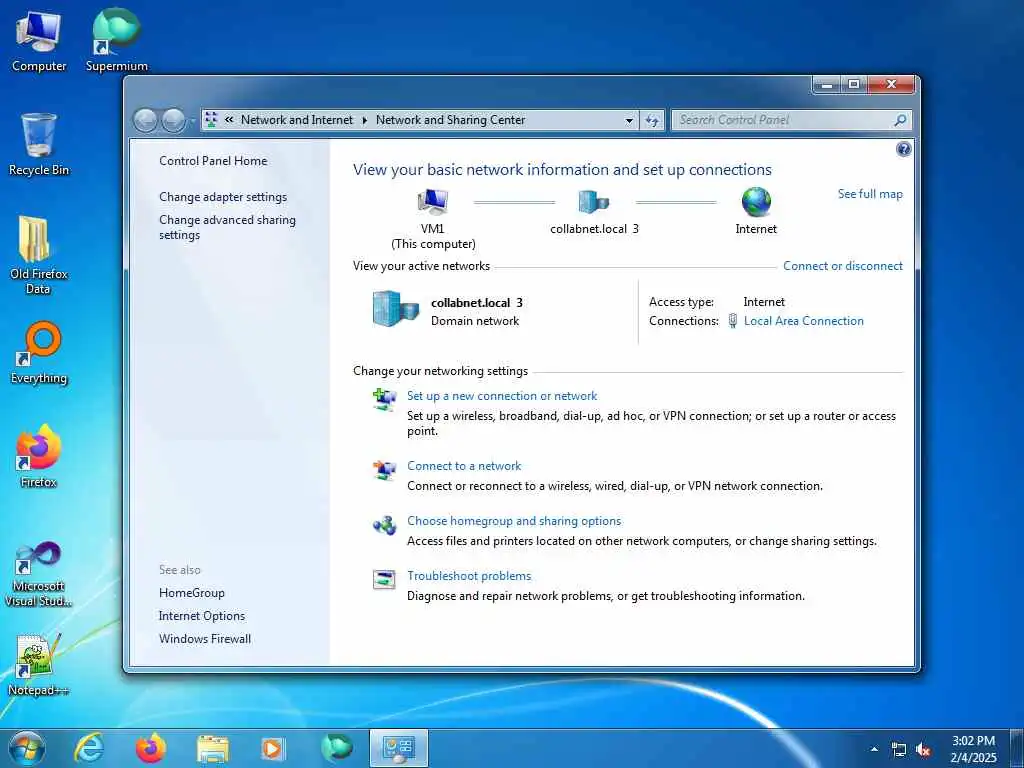Click the Help question mark icon
Image resolution: width=1024 pixels, height=768 pixels.
903,150
